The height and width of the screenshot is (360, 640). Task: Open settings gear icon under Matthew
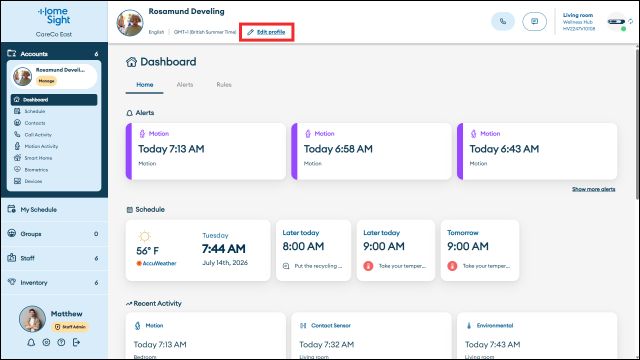click(x=46, y=342)
